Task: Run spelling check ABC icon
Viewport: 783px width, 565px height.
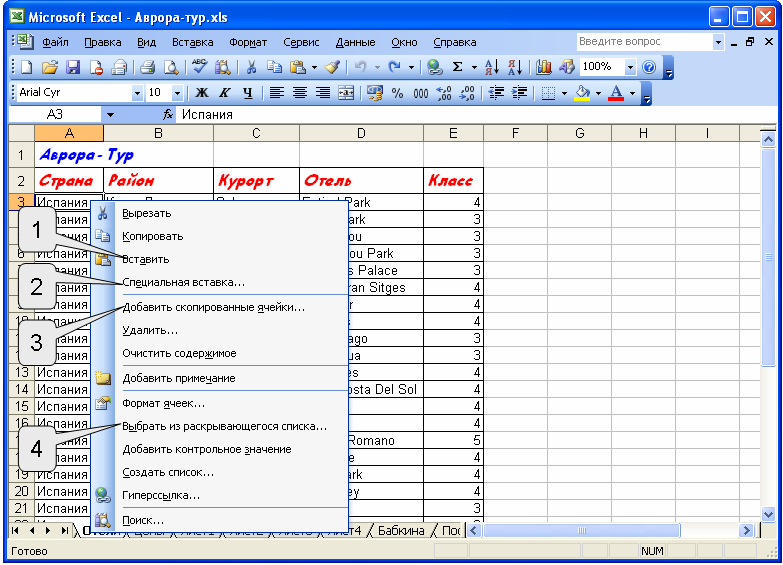Action: pyautogui.click(x=199, y=66)
